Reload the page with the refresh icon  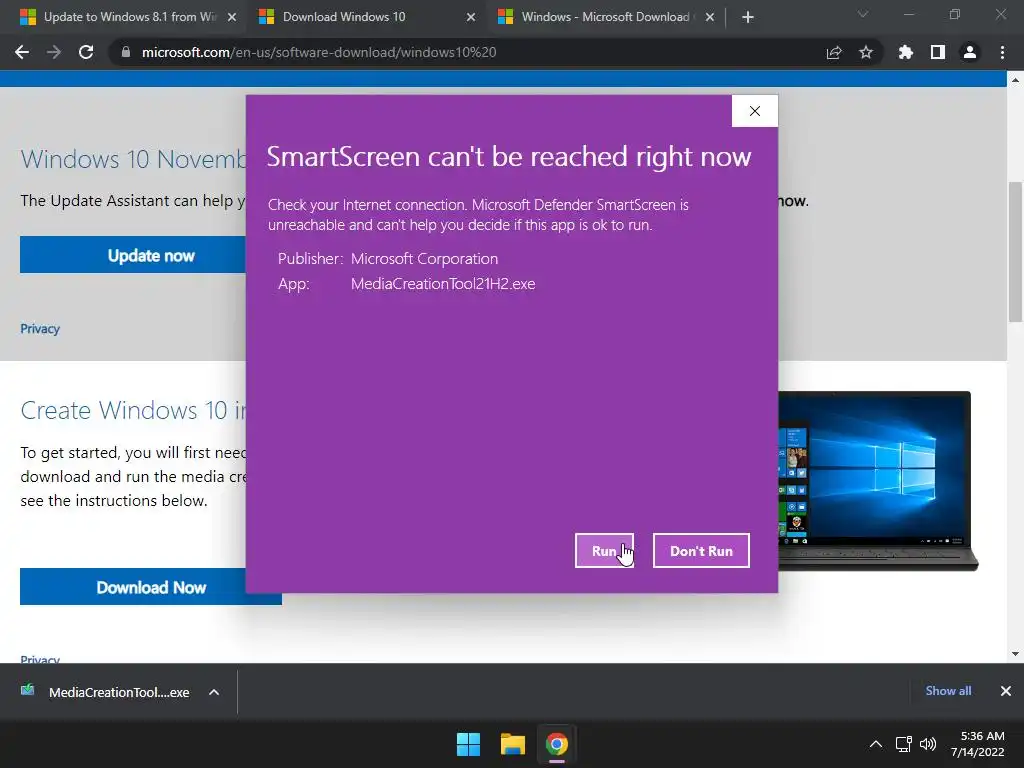click(x=86, y=52)
